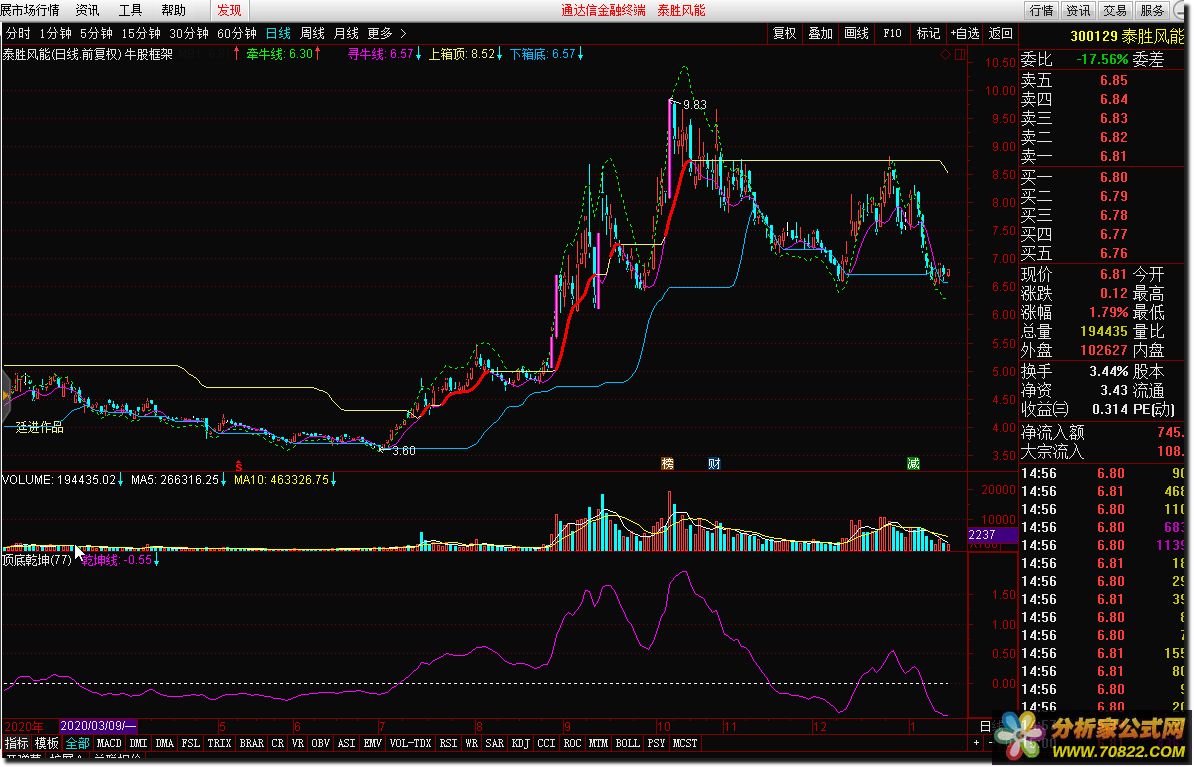Viewport: 1194px width, 767px height.
Task: Select the 周线 weekly period
Action: (312, 34)
